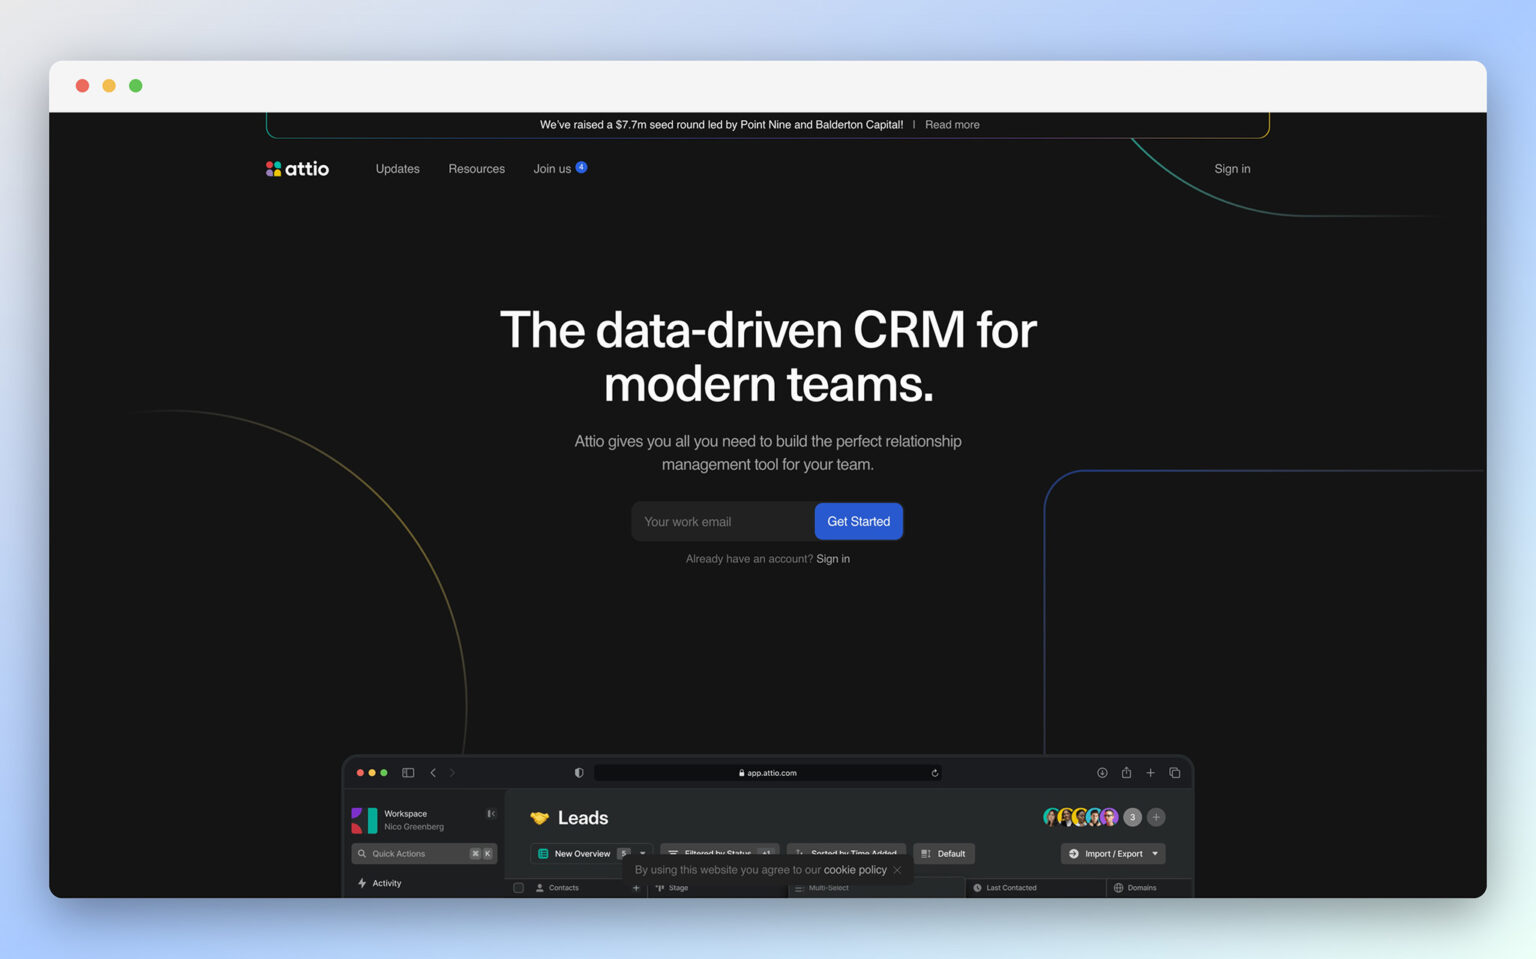Collapse the workspace sidebar panel
Viewport: 1536px width, 959px height.
pos(491,813)
